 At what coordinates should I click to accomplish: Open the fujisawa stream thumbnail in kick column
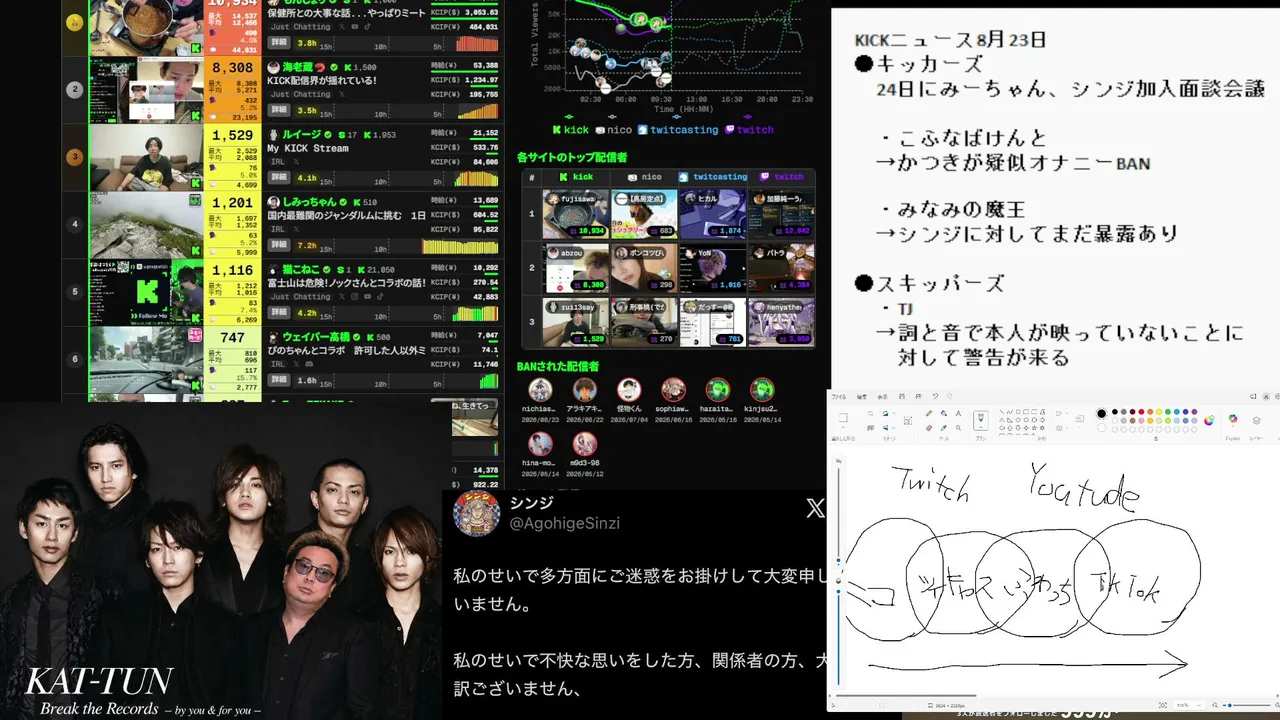[576, 214]
